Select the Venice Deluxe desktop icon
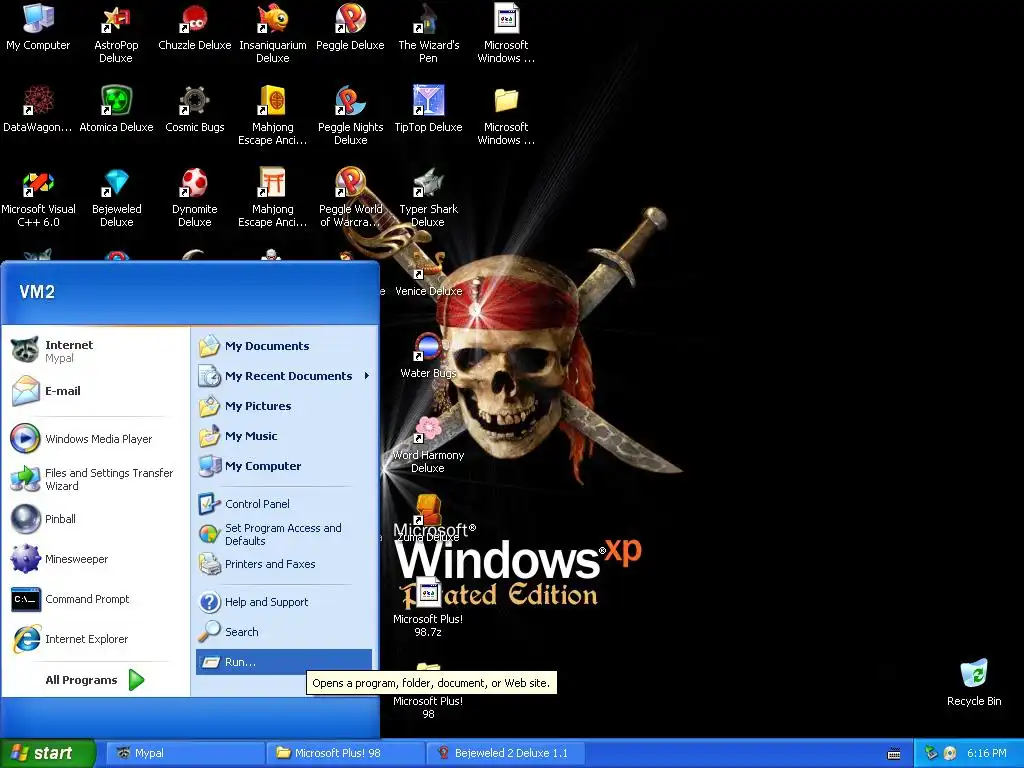This screenshot has width=1024, height=768. click(x=428, y=274)
